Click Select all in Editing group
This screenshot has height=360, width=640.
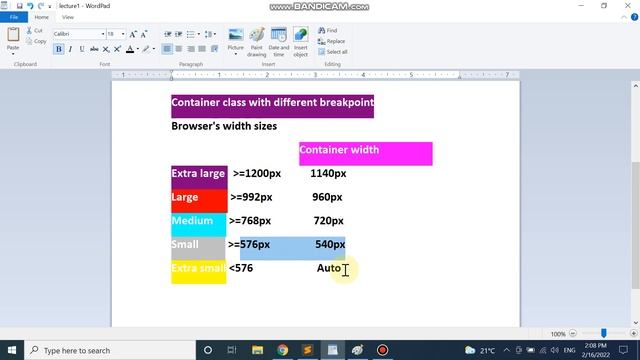tap(333, 52)
